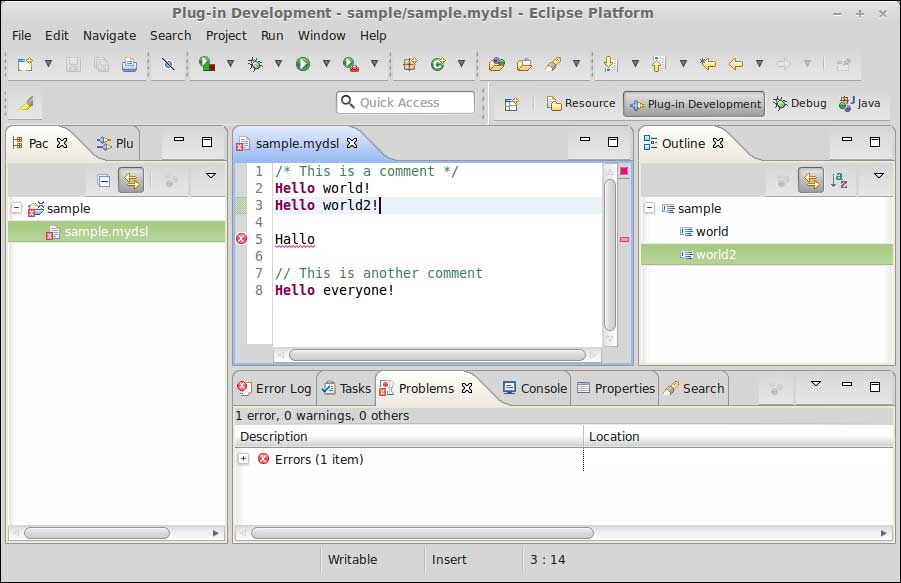Open the Java perspective
The height and width of the screenshot is (583, 901).
point(859,103)
